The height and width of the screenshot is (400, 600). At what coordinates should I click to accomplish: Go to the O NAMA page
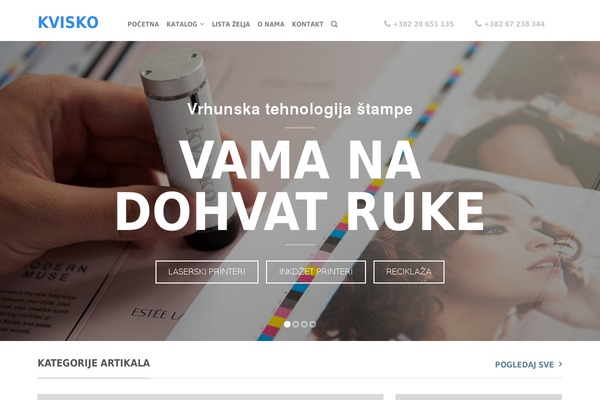click(x=271, y=24)
